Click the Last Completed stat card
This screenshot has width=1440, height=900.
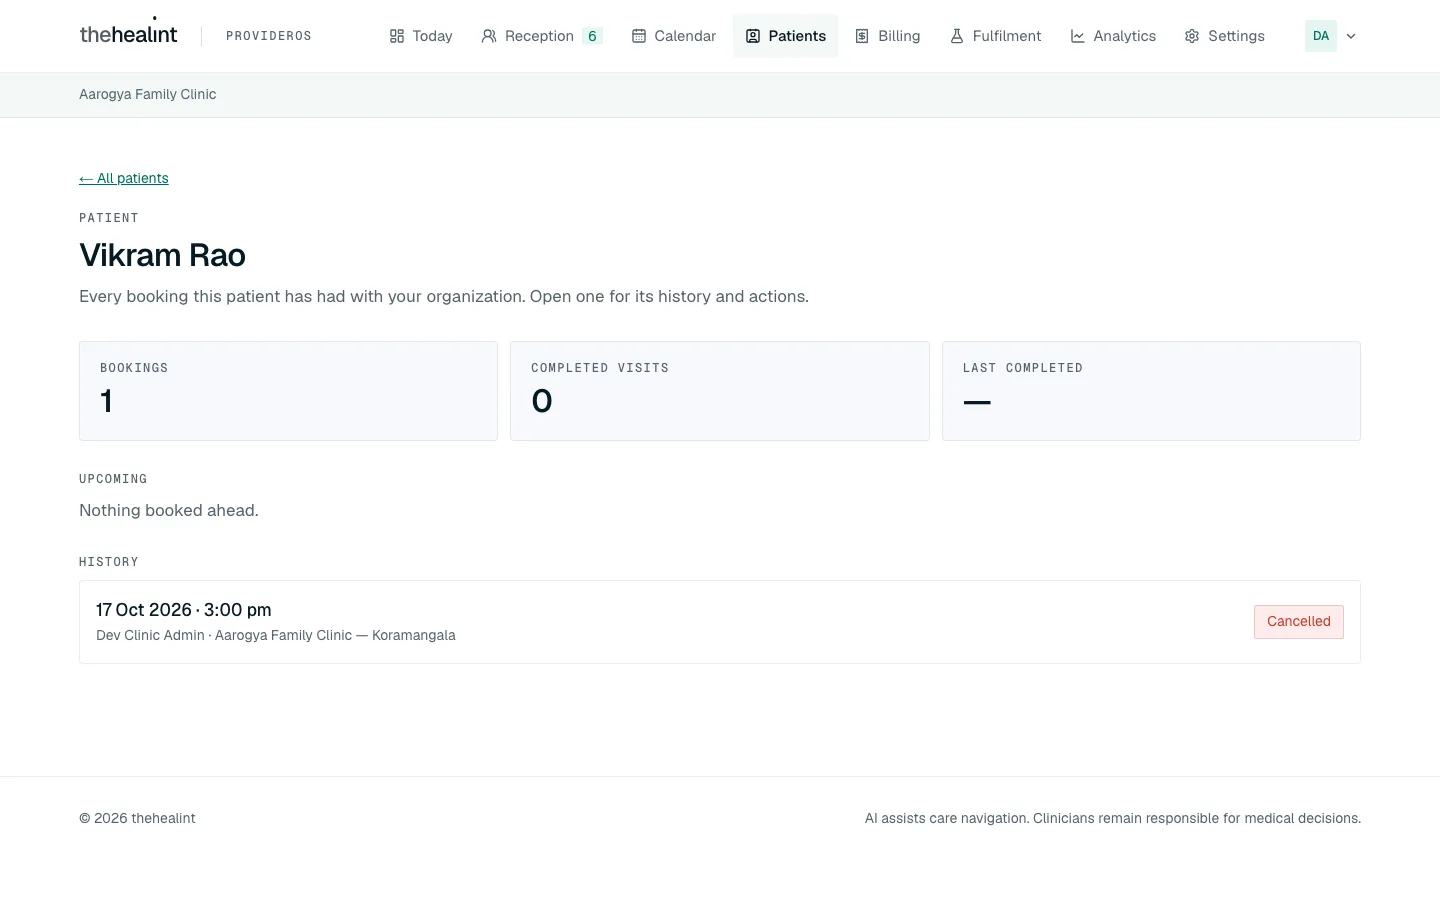pos(1151,391)
